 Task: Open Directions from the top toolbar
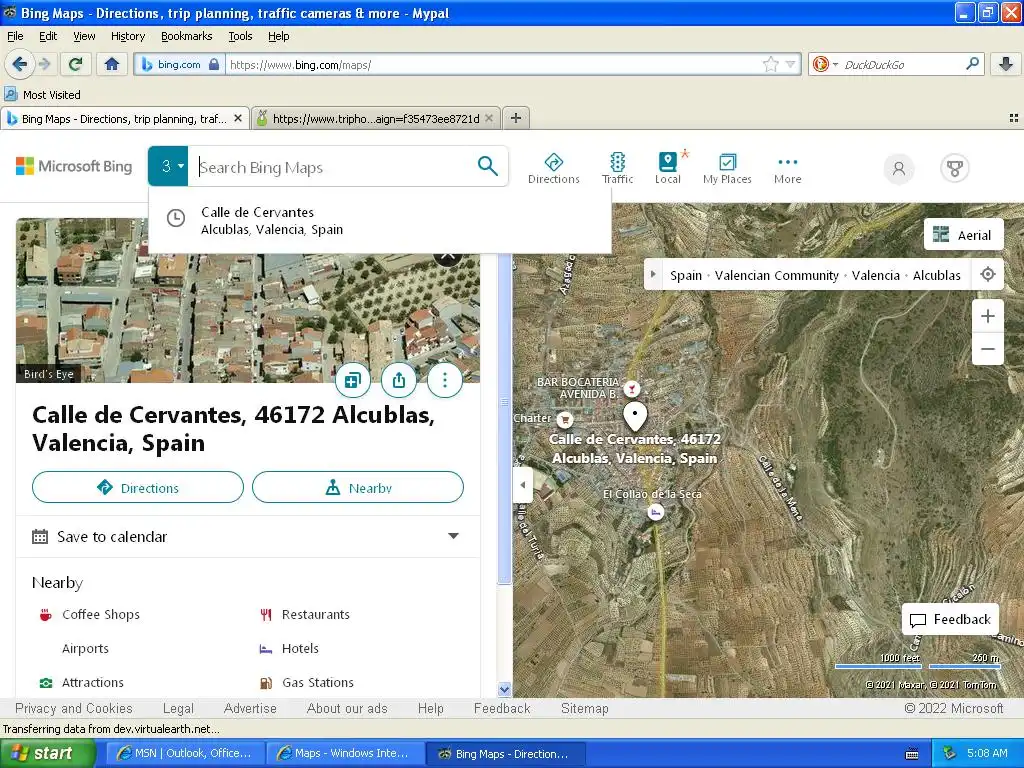[554, 168]
